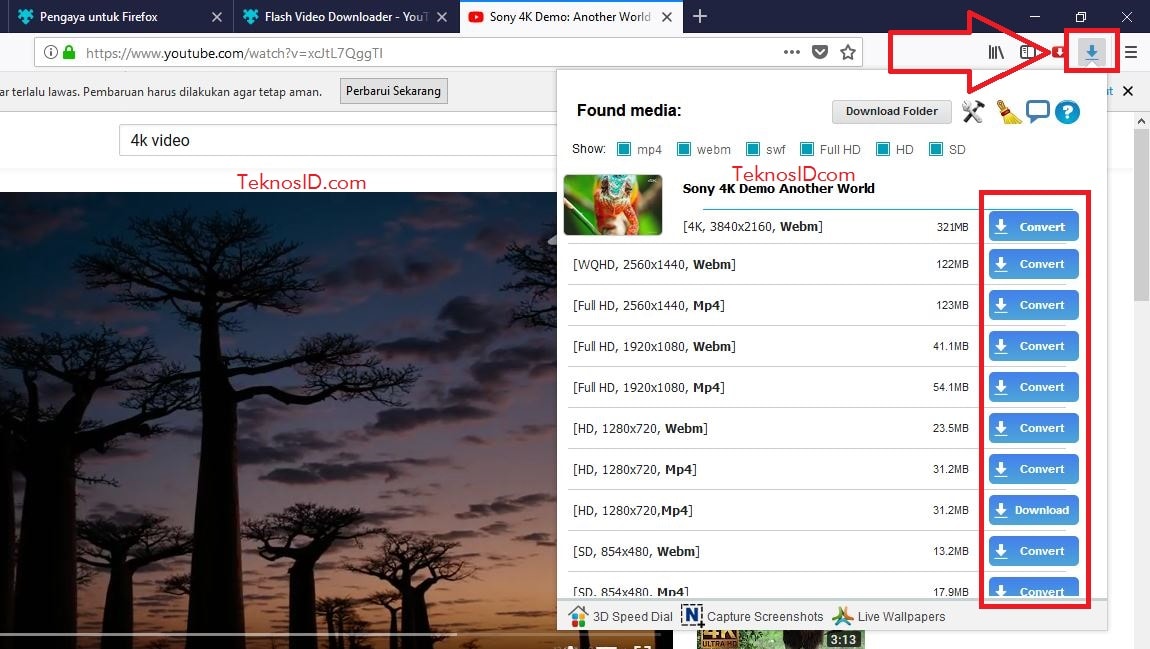Switch to Flash Video Downloader tab
1150x649 pixels.
[346, 16]
